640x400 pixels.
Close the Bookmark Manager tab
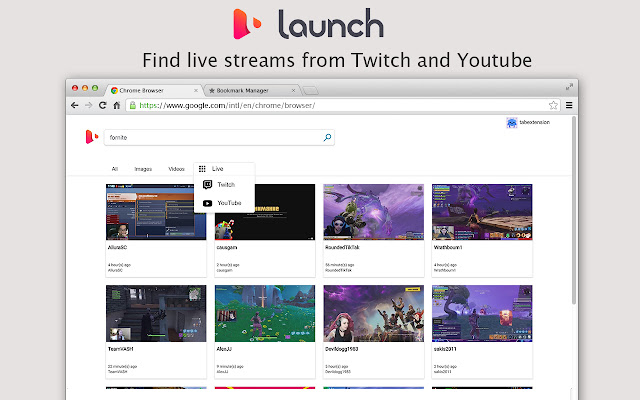coord(293,90)
